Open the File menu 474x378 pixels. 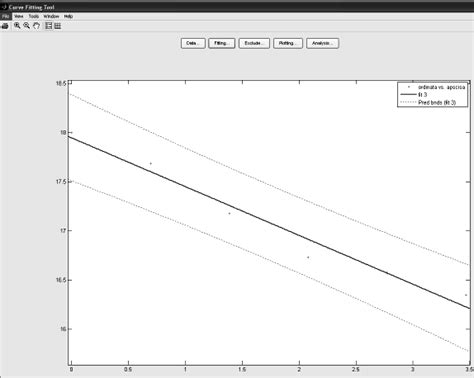5,16
